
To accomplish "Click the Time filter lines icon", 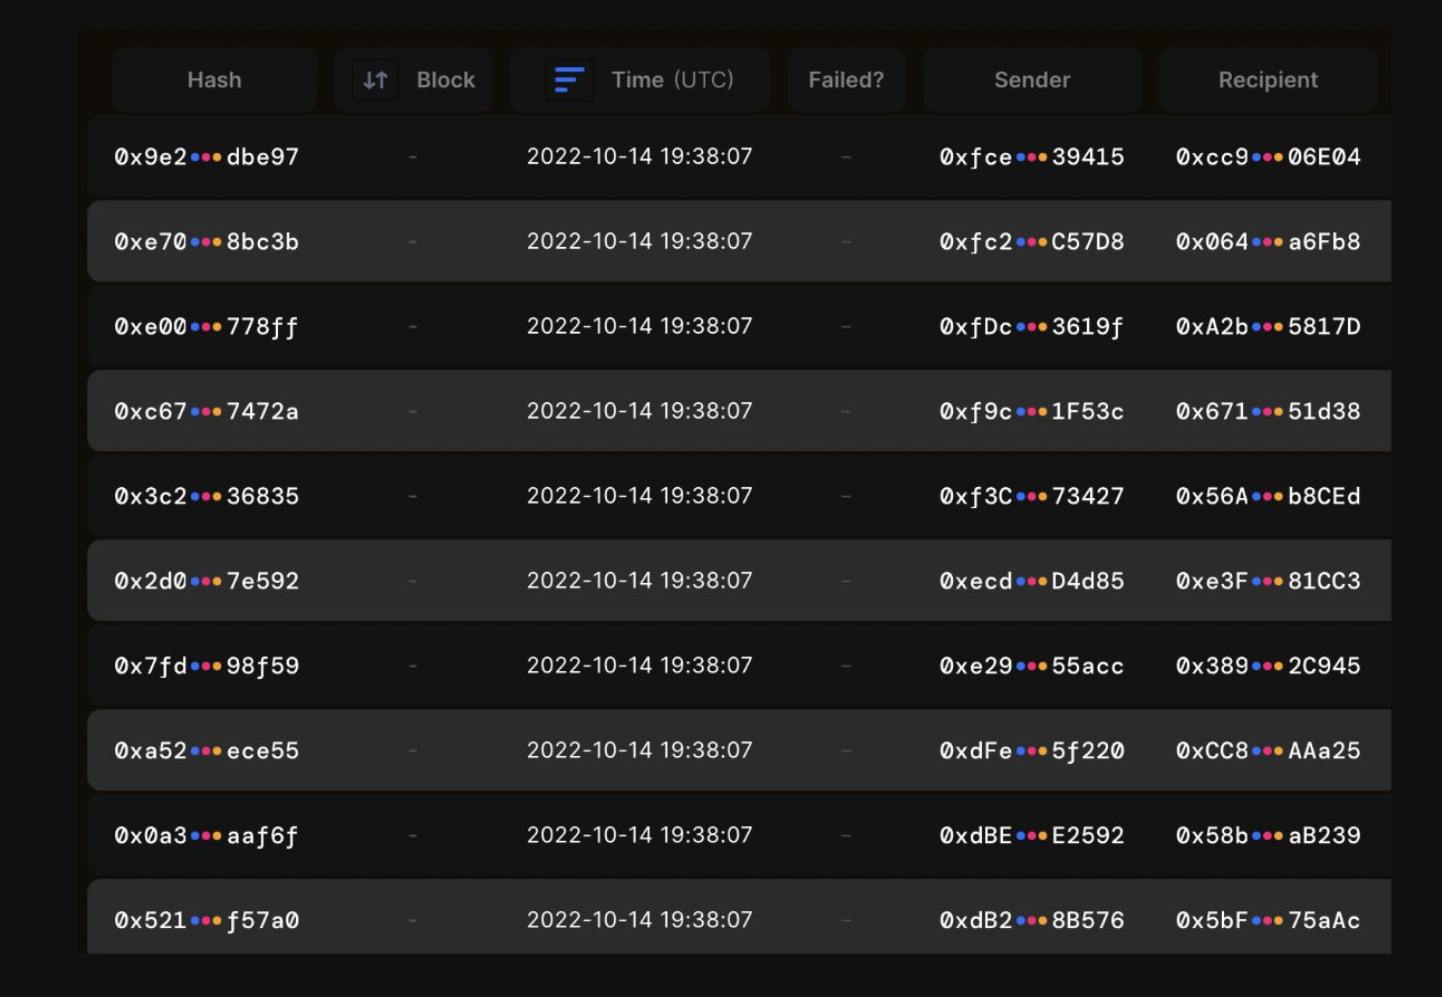I will [569, 80].
